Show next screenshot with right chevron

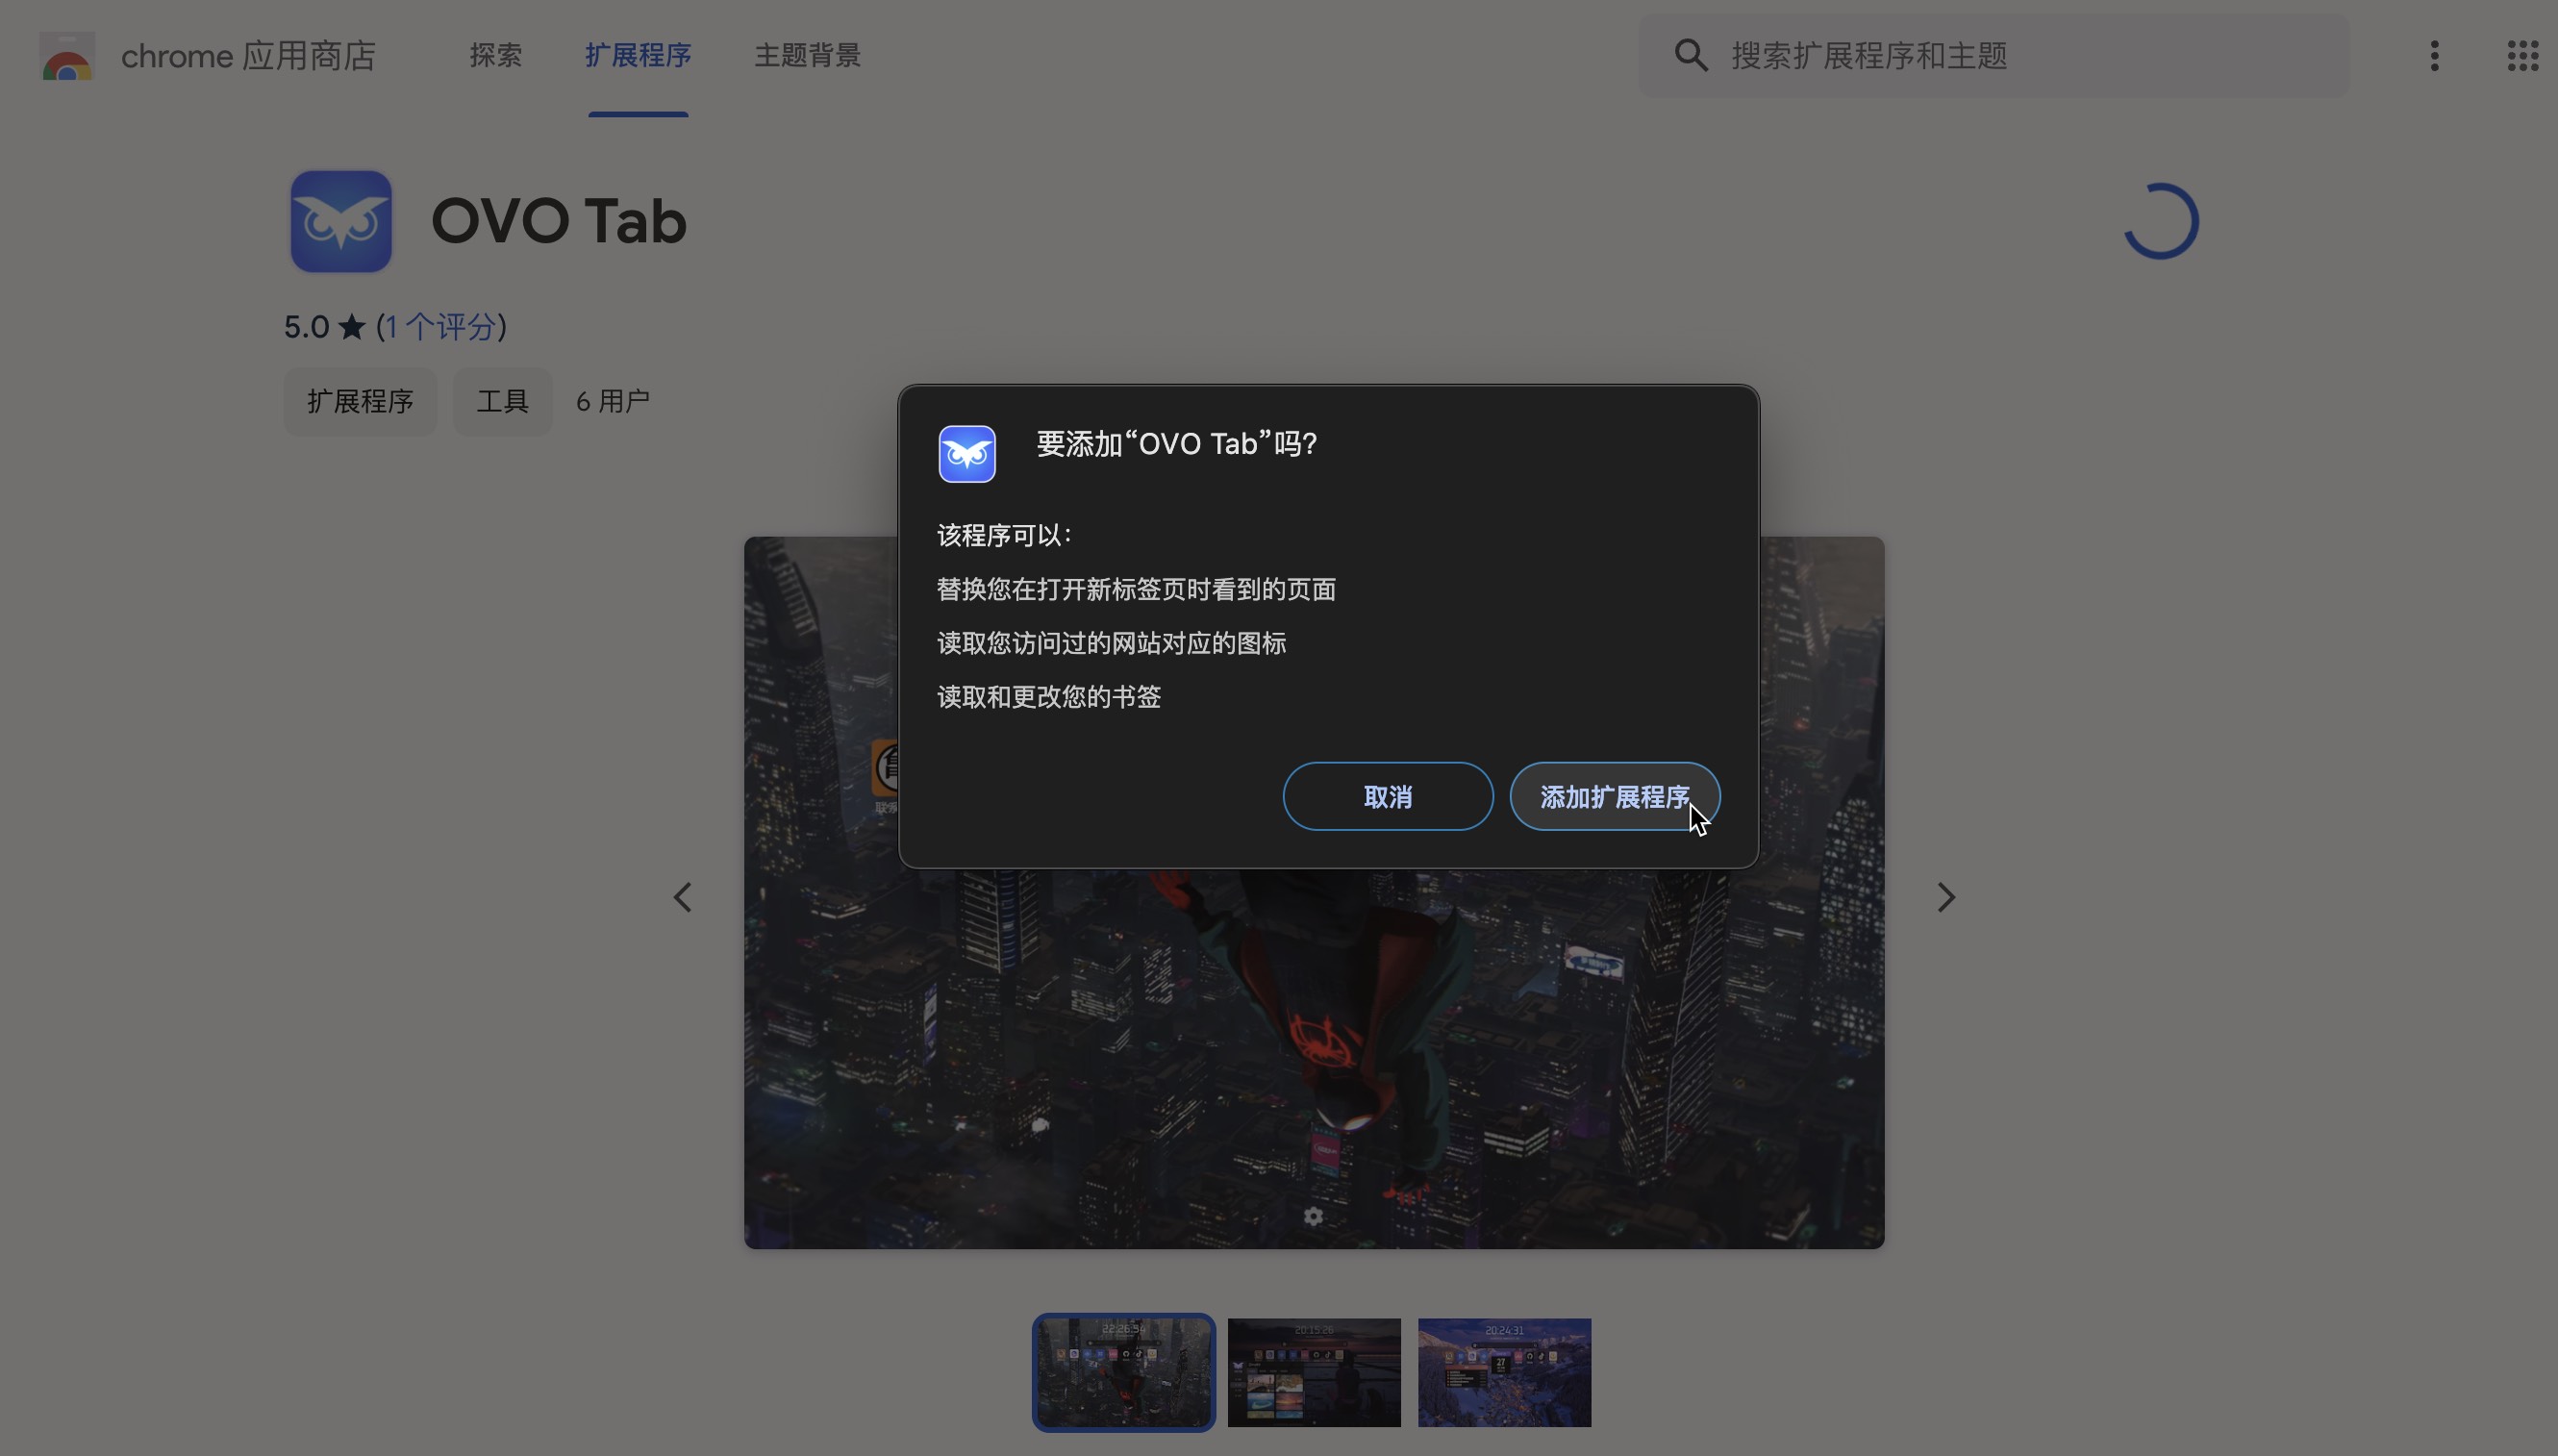(1945, 897)
